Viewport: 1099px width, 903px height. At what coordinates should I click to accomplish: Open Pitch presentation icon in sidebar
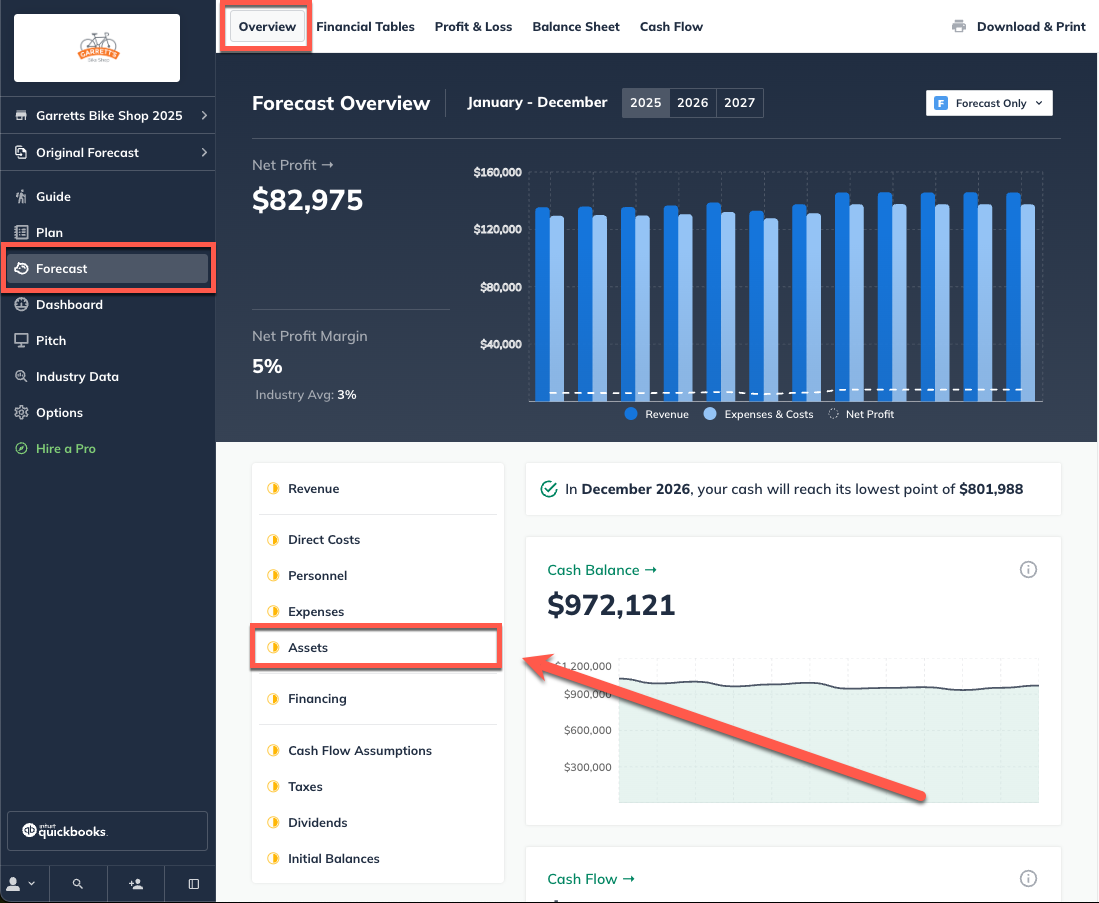[x=21, y=341]
